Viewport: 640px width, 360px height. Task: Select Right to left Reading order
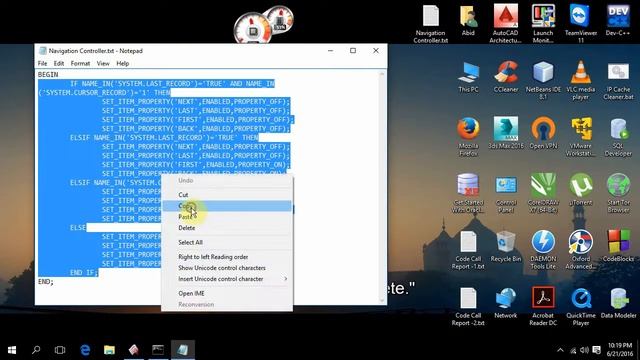click(x=227, y=257)
